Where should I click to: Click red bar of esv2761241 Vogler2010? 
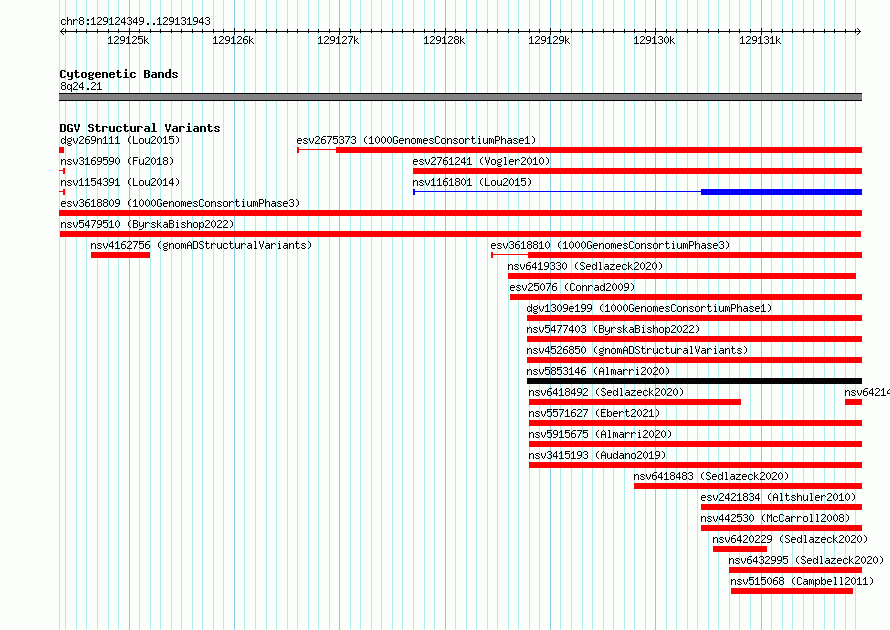(637, 171)
